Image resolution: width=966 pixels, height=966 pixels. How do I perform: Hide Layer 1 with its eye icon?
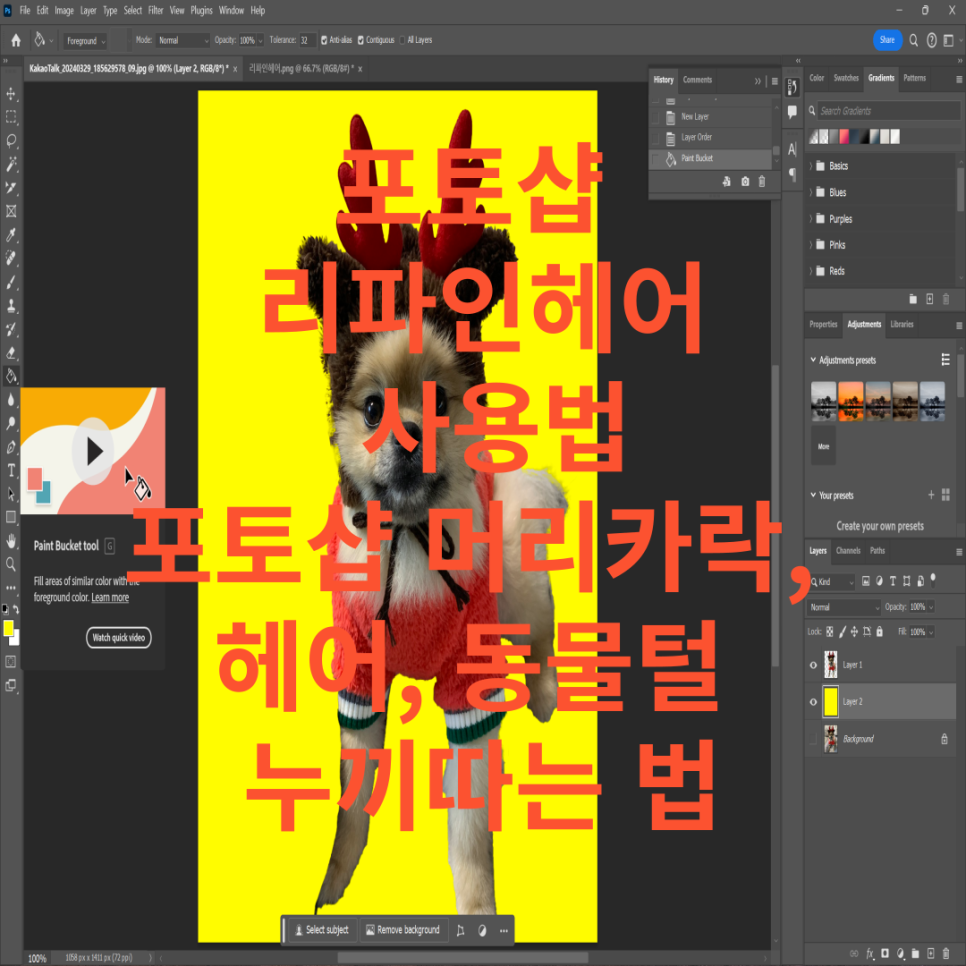click(x=813, y=665)
